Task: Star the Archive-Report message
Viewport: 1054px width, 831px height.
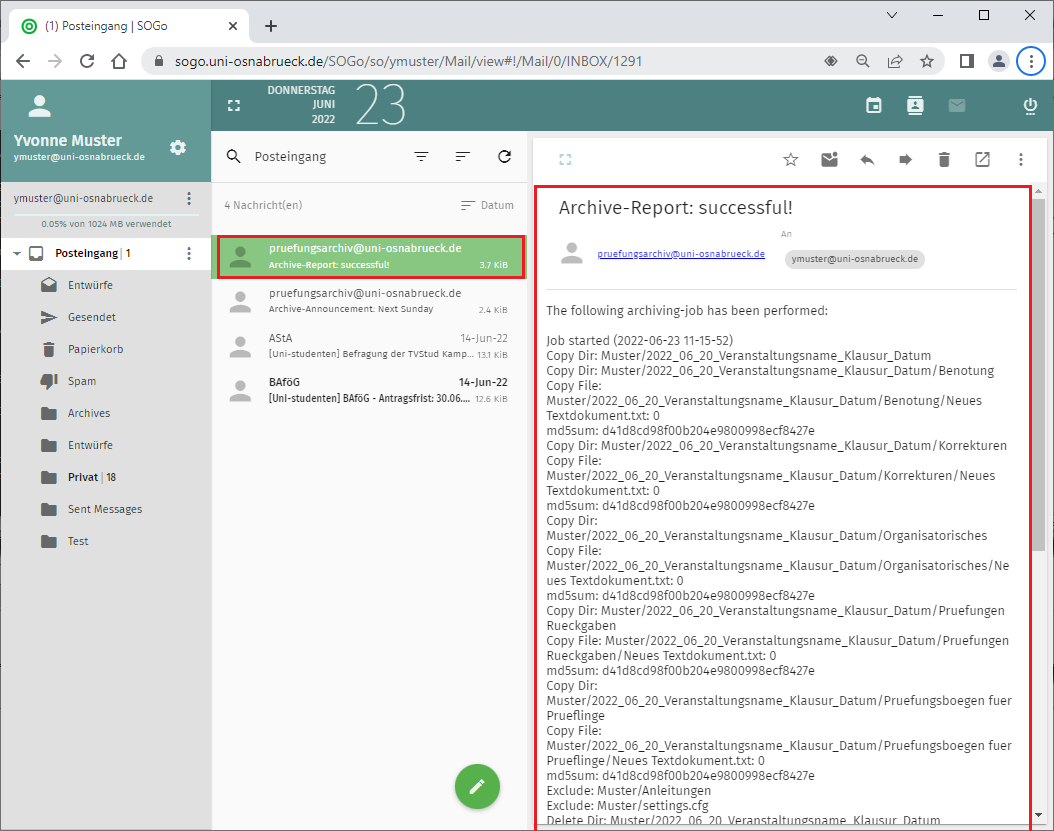Action: pos(791,159)
